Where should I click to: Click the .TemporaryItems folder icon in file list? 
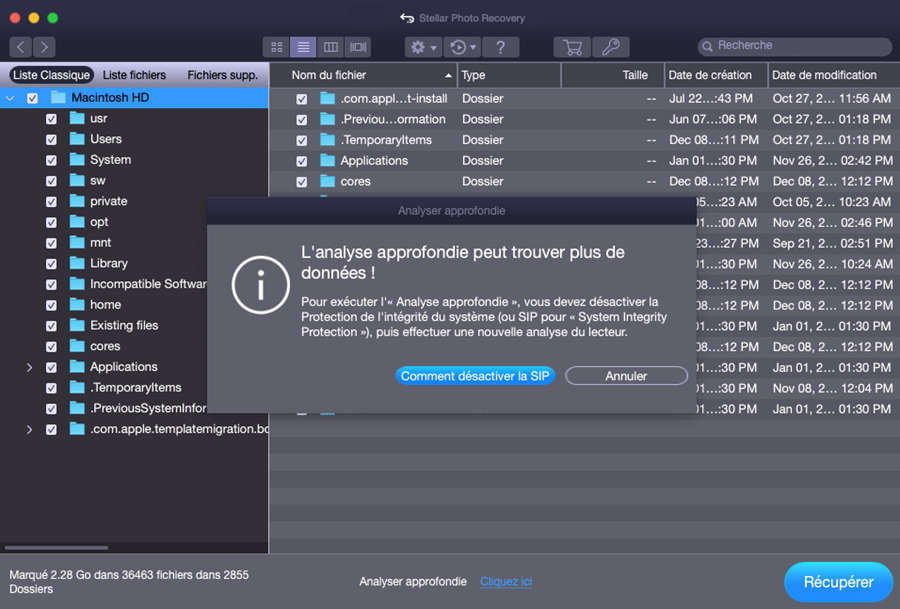(x=327, y=140)
